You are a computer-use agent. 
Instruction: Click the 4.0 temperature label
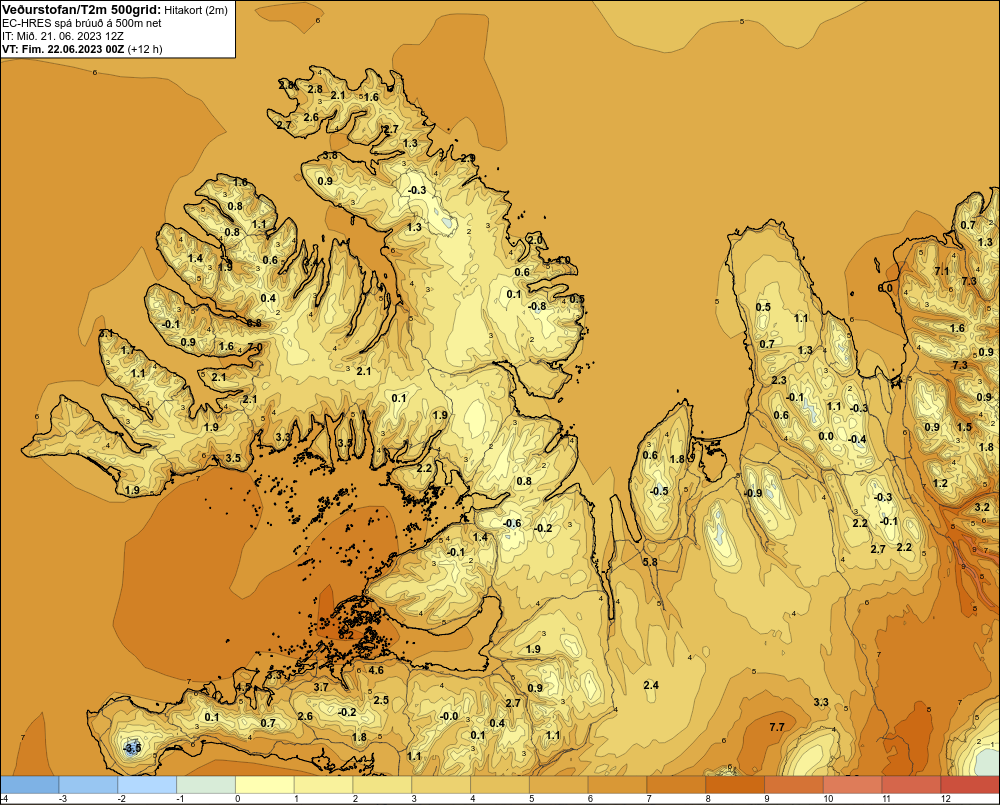(x=563, y=260)
